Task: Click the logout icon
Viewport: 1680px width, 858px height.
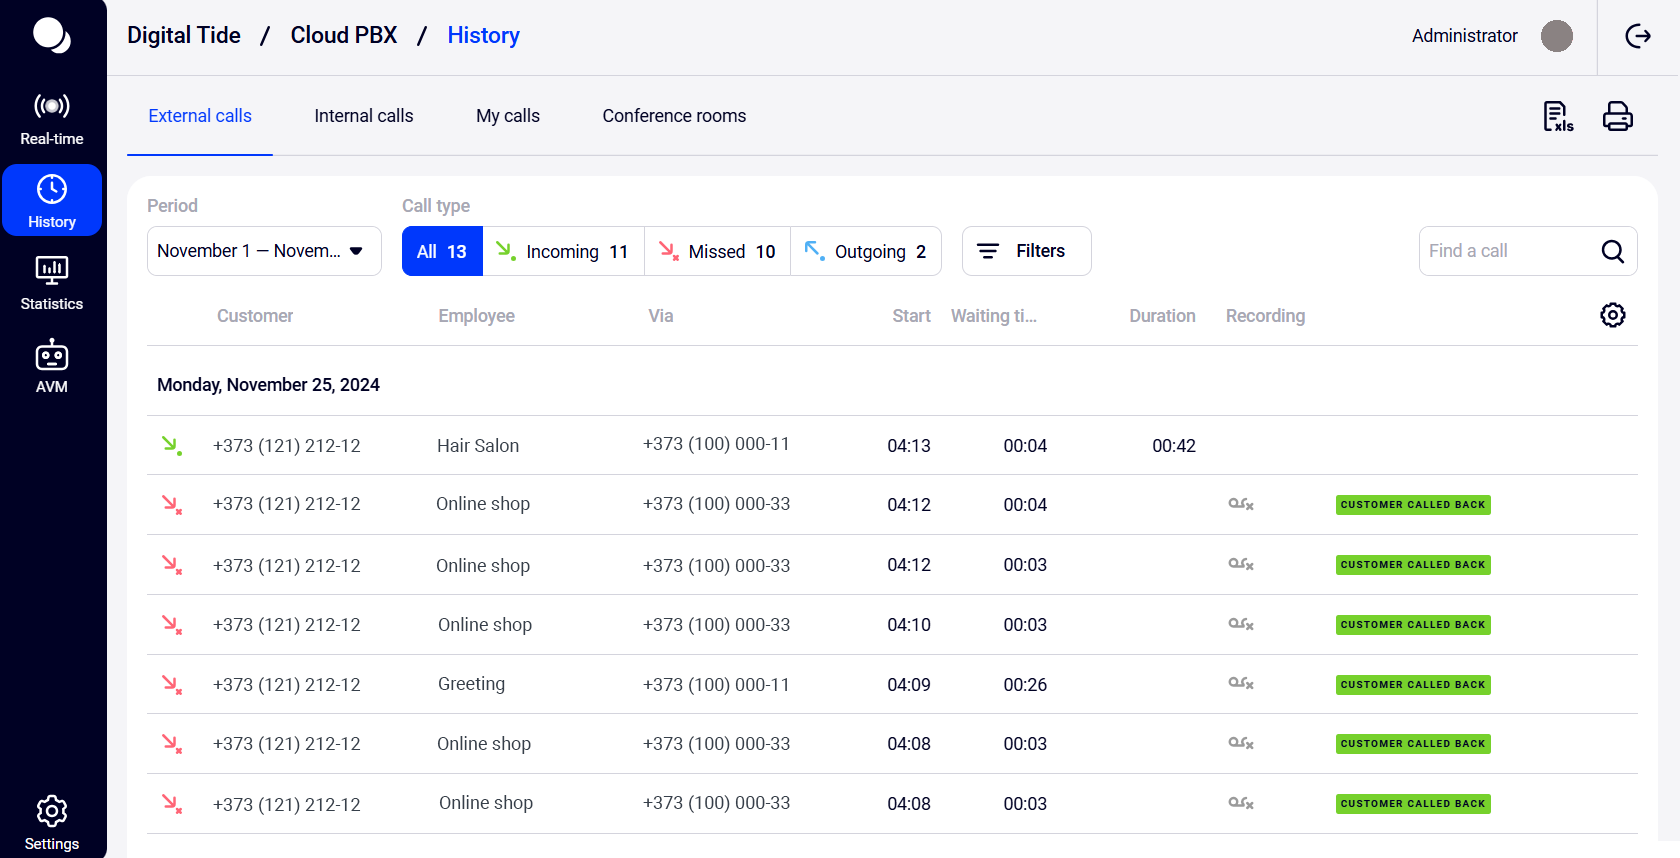Action: coord(1638,37)
